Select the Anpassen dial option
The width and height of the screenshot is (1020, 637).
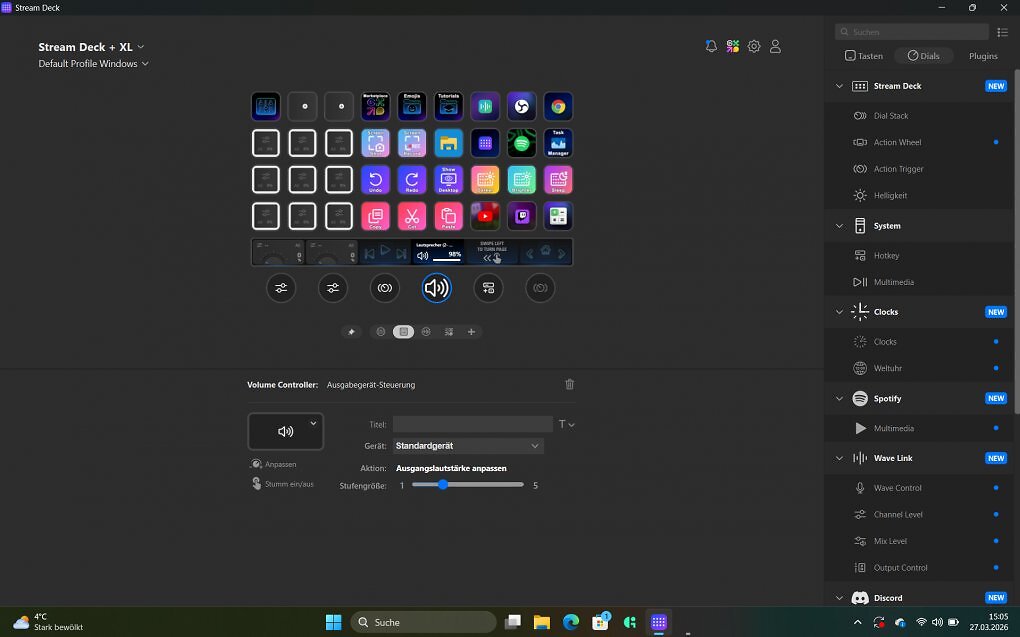[x=274, y=464]
